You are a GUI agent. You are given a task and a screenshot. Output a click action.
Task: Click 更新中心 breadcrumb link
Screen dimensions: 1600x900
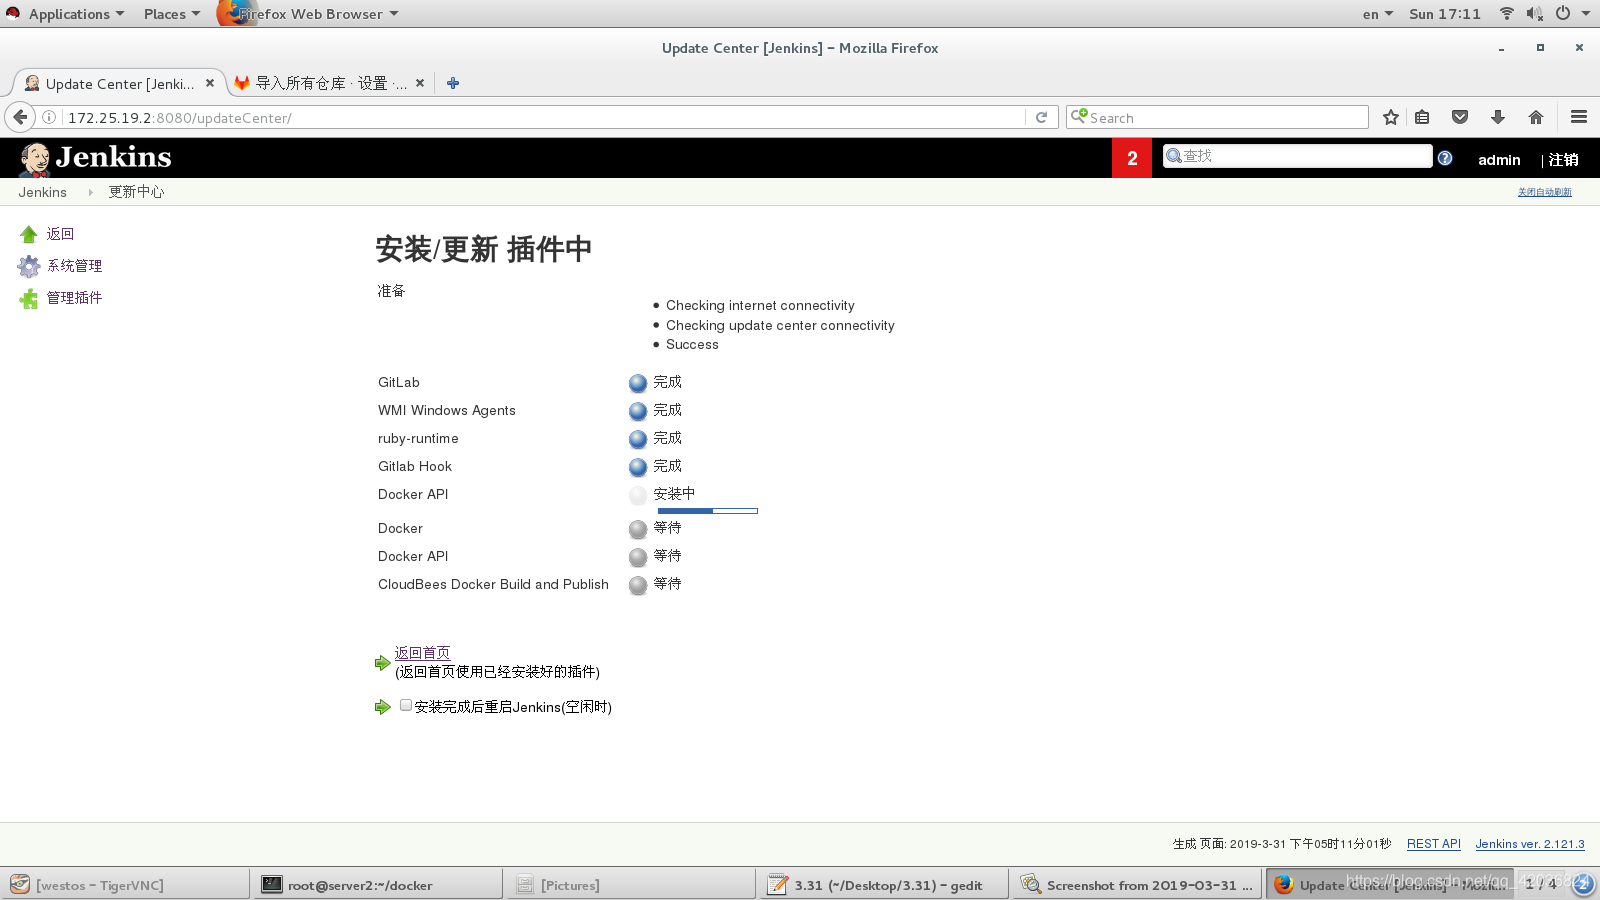[136, 192]
